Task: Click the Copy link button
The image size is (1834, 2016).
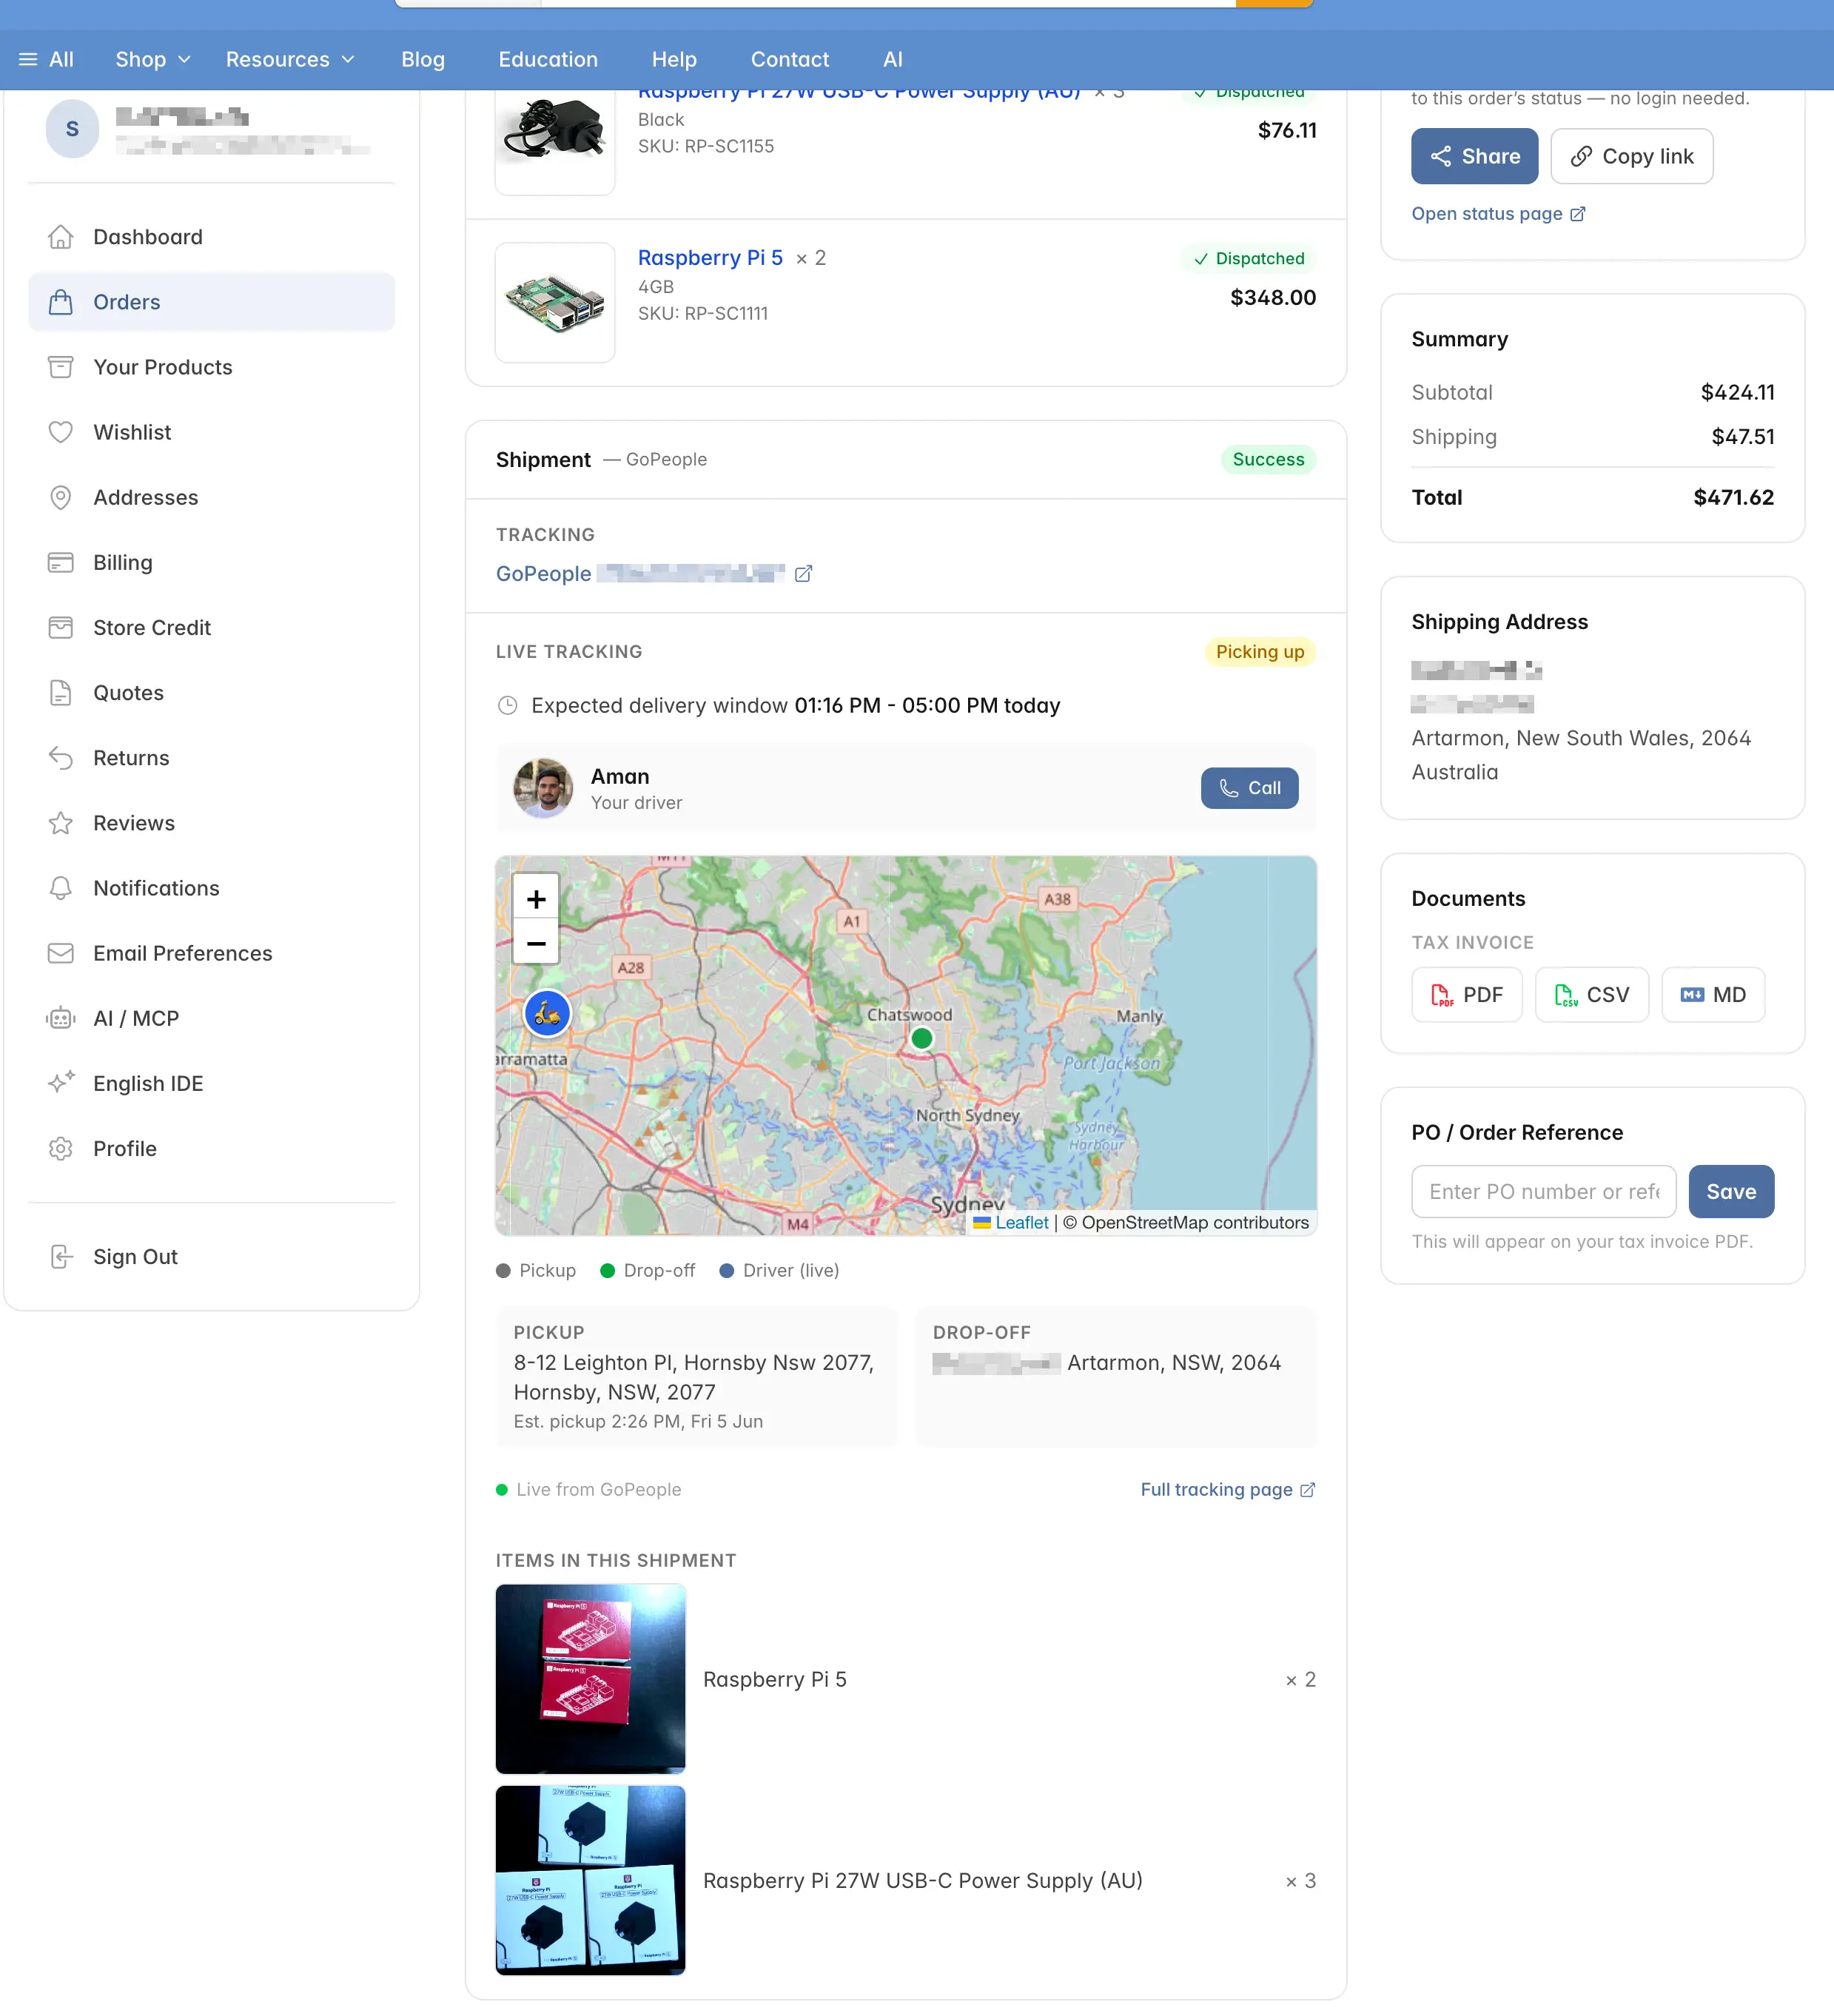Action: click(1631, 156)
